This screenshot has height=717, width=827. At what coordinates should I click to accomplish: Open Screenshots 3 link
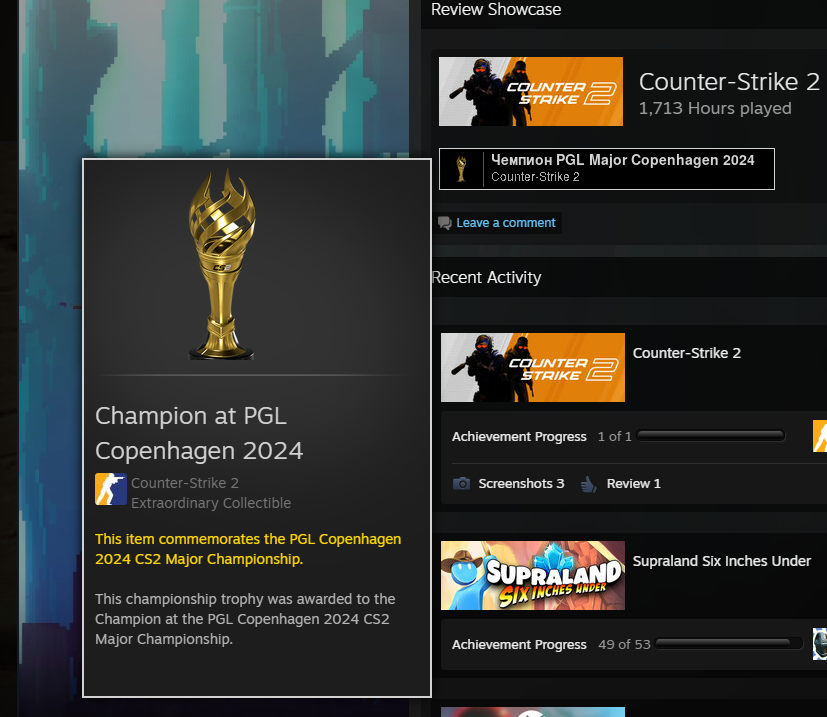[521, 483]
